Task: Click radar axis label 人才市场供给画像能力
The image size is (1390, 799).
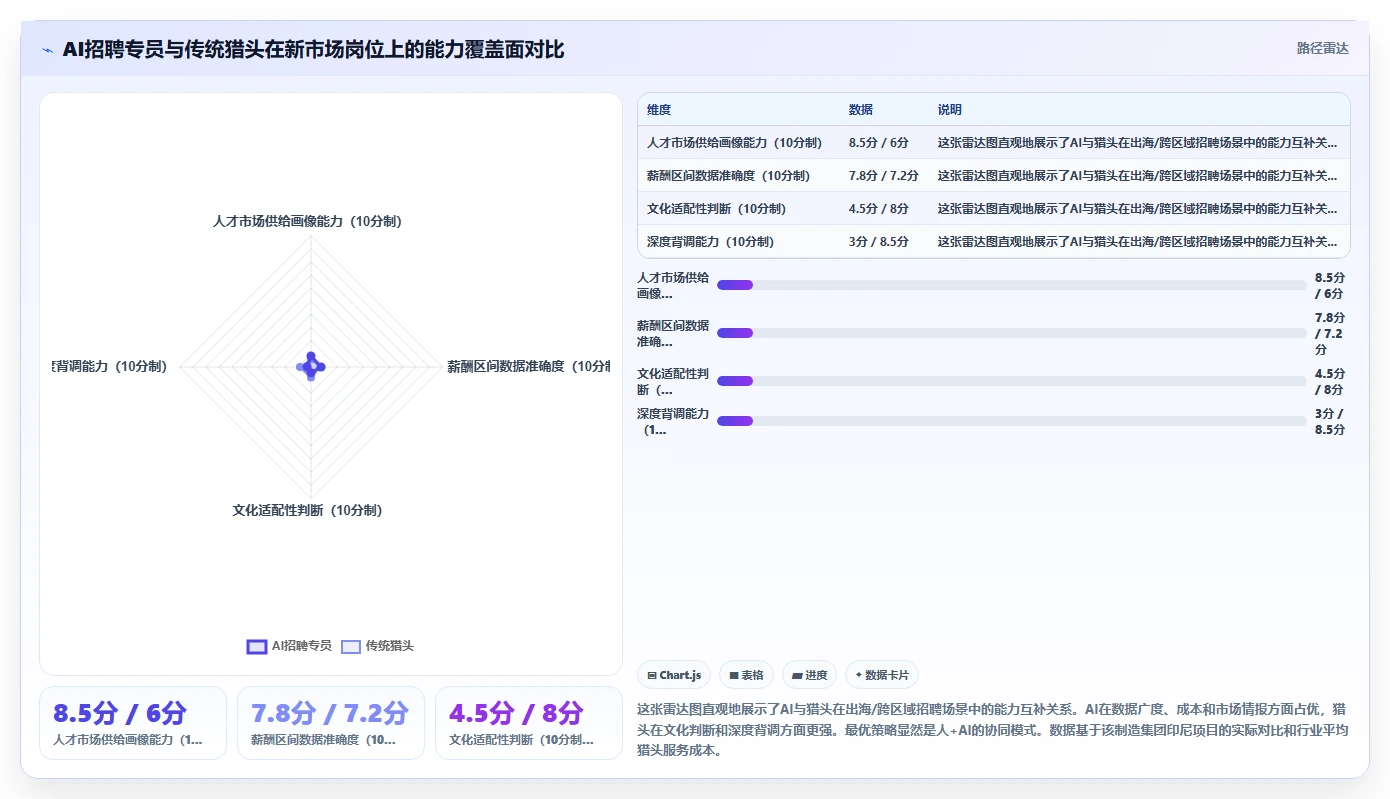Action: (x=307, y=221)
